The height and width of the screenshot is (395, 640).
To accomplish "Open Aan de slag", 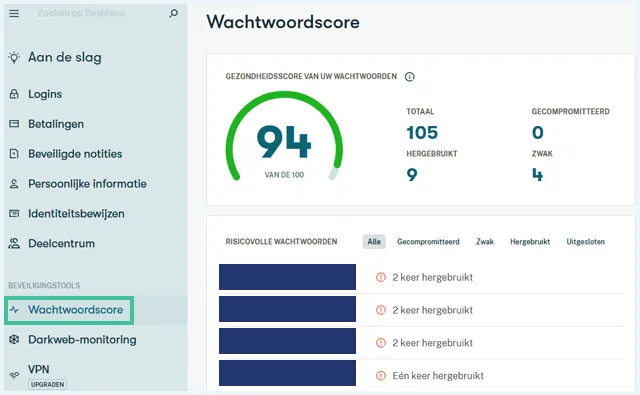I will [x=65, y=58].
